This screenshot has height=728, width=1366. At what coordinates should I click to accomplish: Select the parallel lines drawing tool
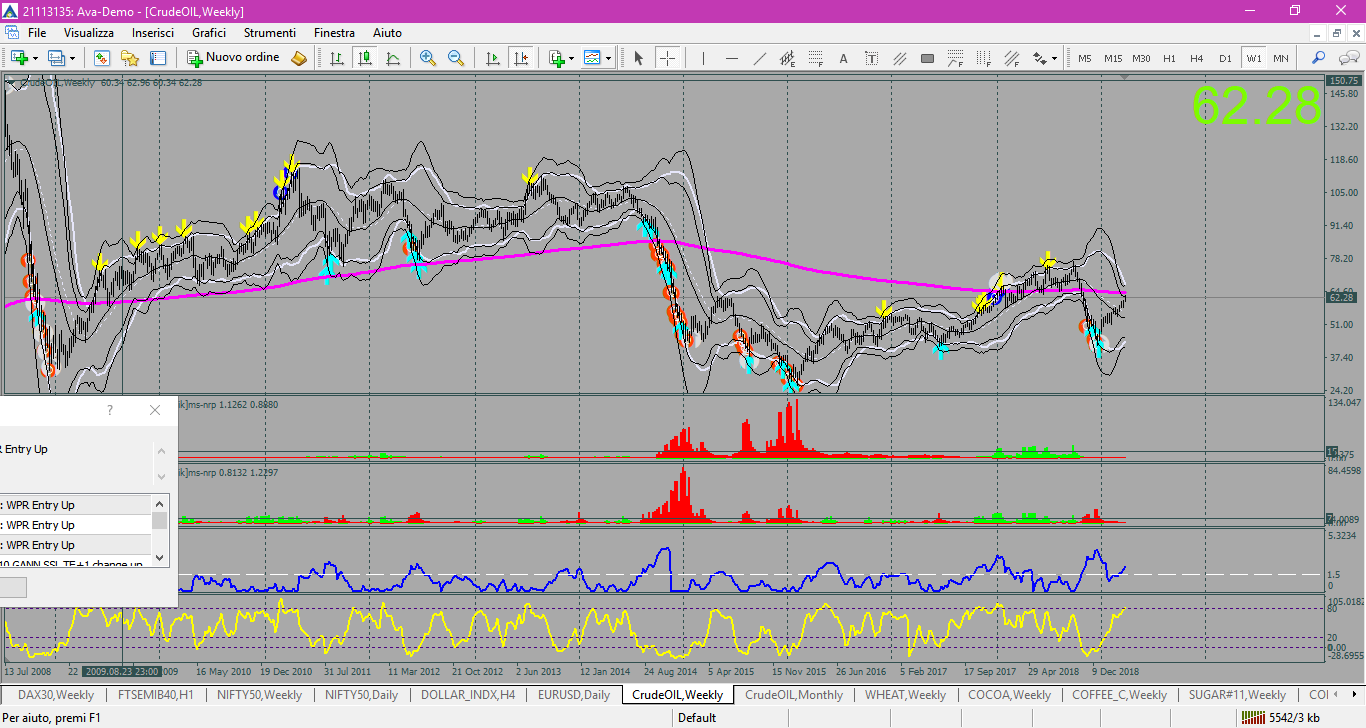pyautogui.click(x=899, y=58)
